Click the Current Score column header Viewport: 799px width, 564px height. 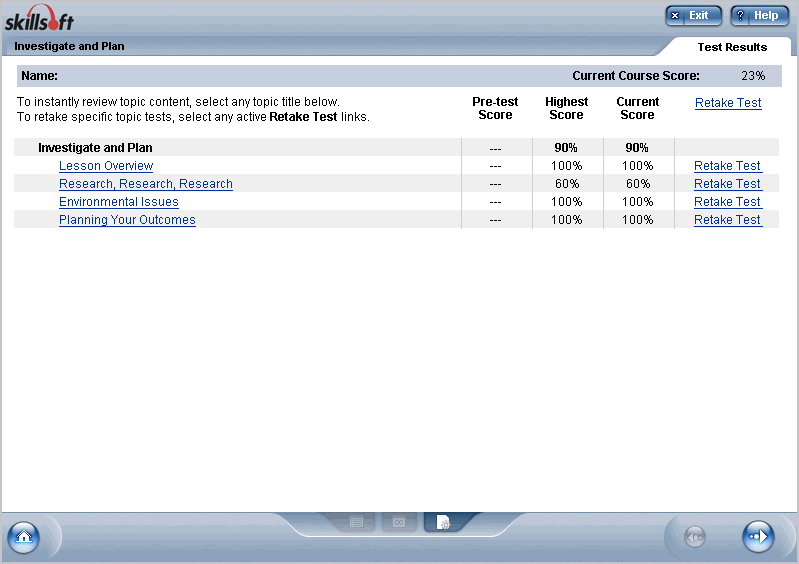point(638,108)
